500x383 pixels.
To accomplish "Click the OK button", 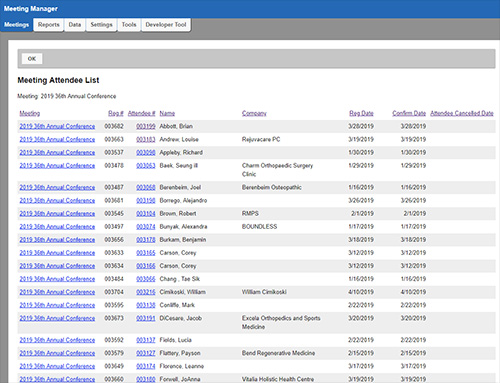I will click(32, 59).
